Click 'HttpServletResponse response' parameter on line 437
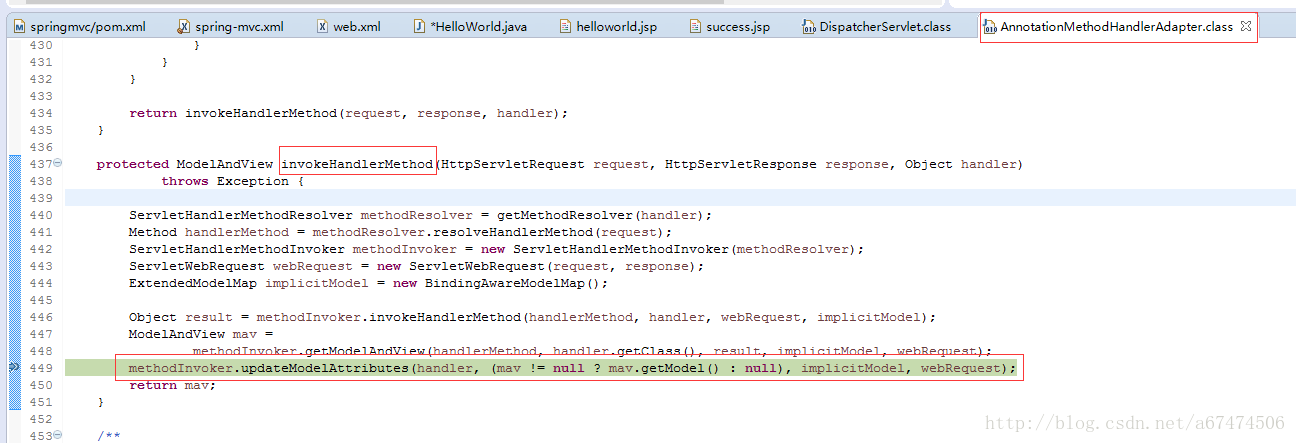 [x=777, y=164]
